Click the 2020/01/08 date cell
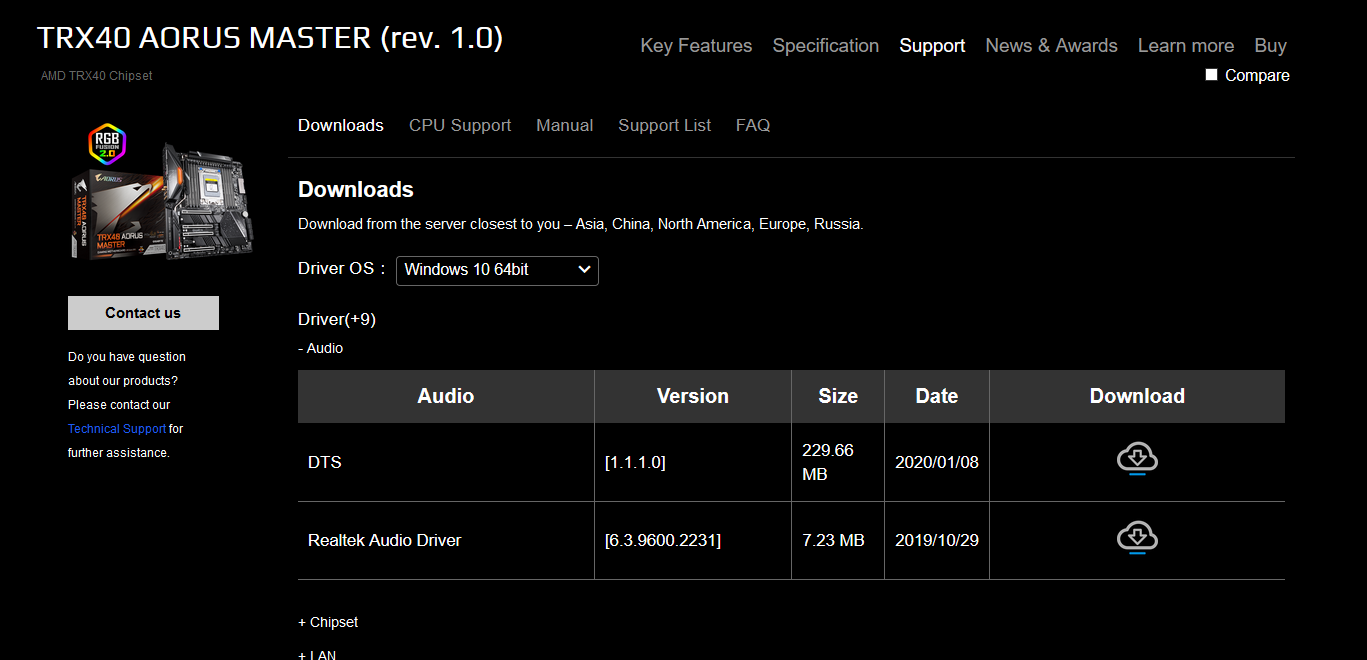This screenshot has width=1367, height=660. (x=937, y=462)
